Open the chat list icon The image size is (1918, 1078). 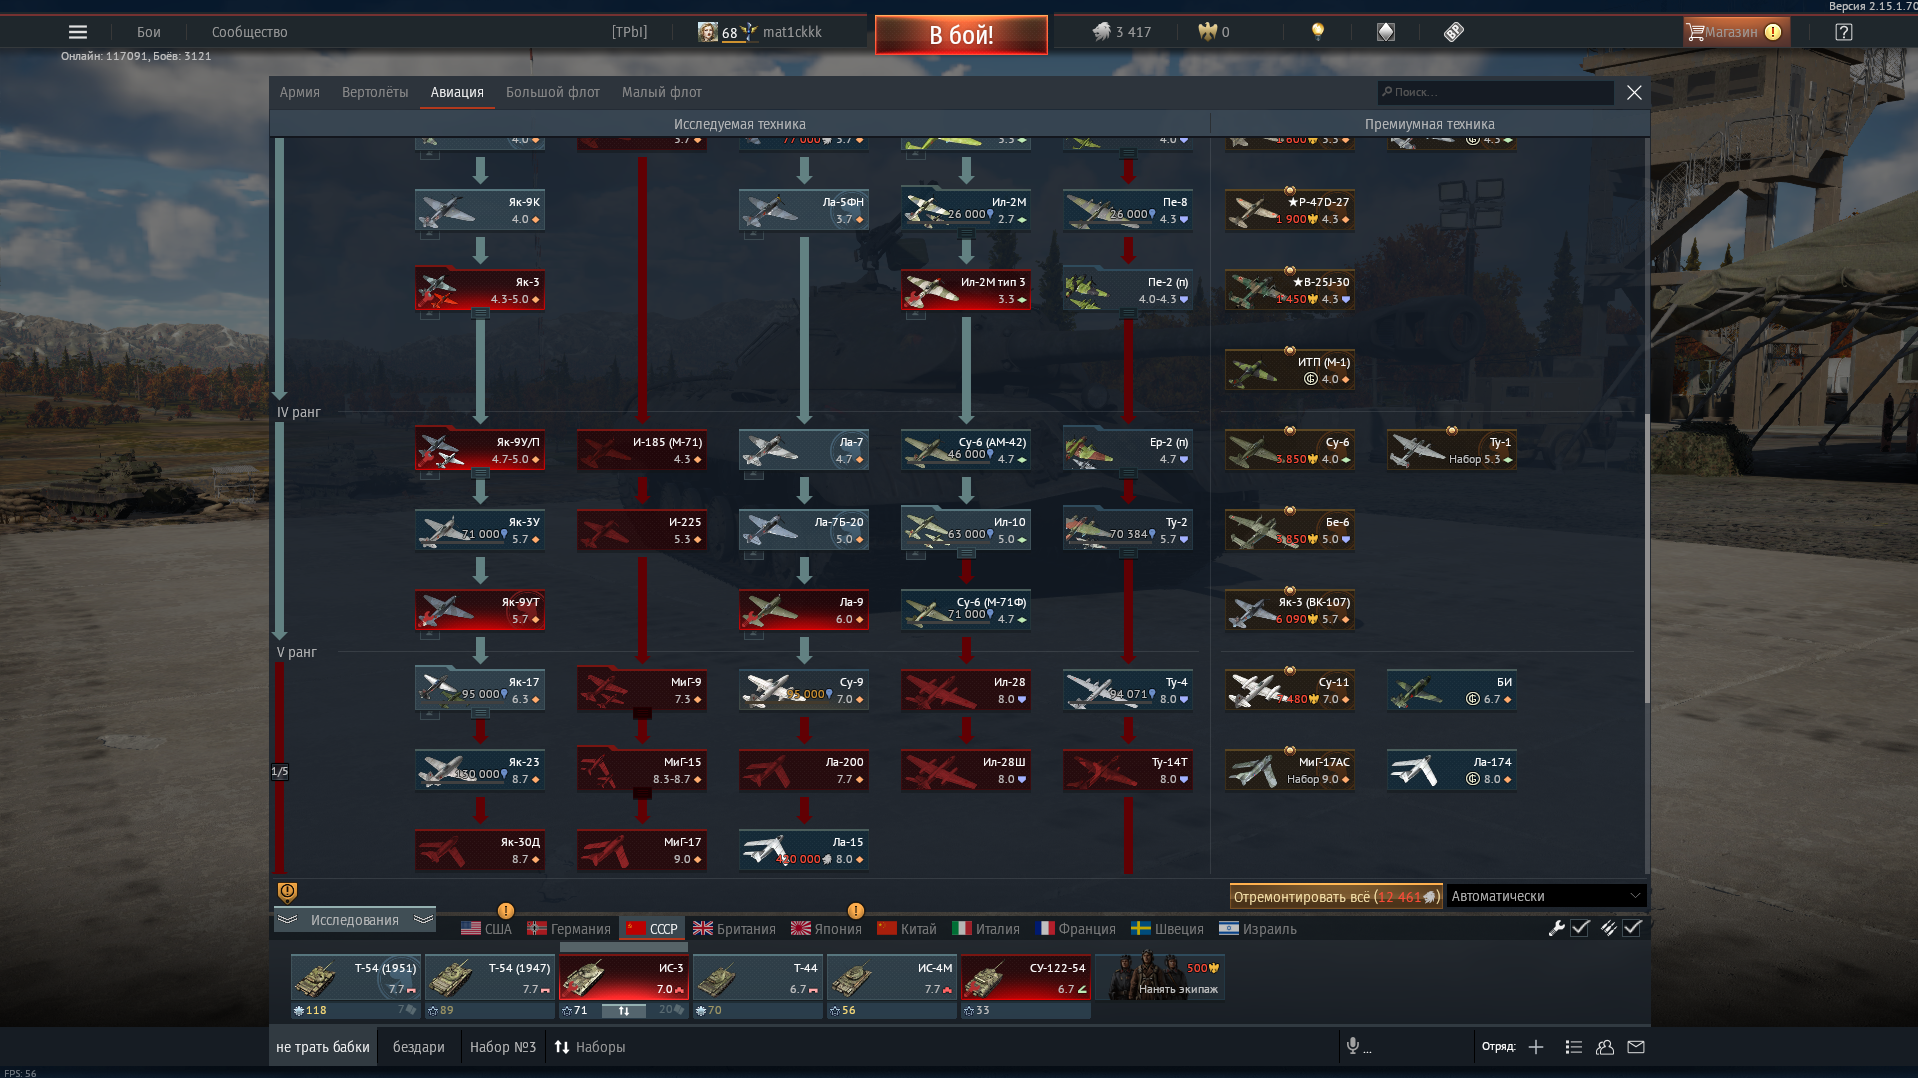pyautogui.click(x=1573, y=1047)
